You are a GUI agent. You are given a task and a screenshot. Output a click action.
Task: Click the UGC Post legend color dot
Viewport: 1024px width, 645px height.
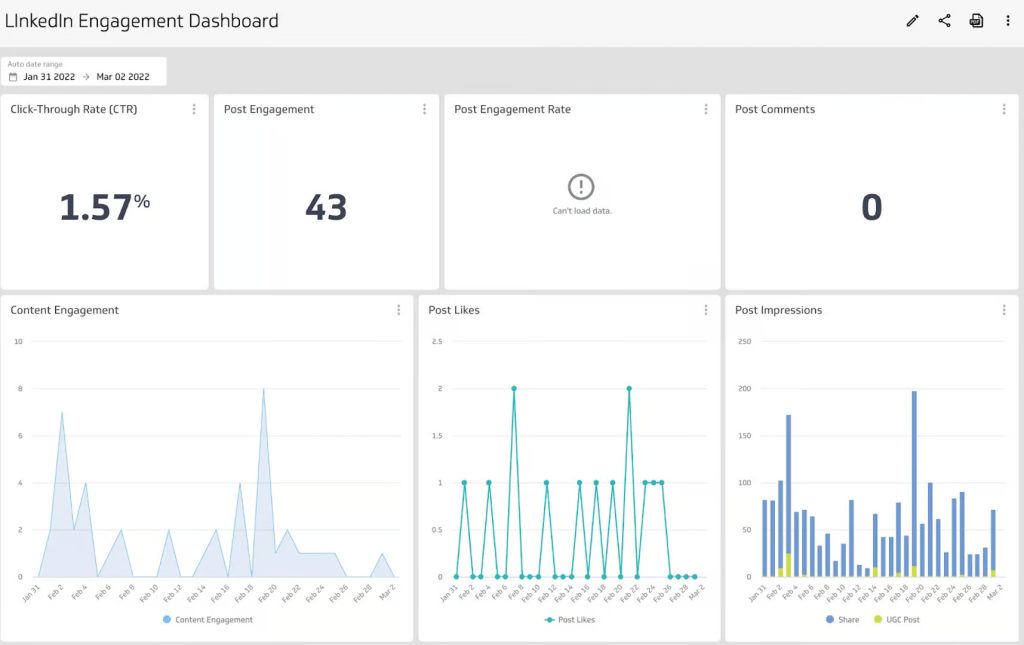879,620
